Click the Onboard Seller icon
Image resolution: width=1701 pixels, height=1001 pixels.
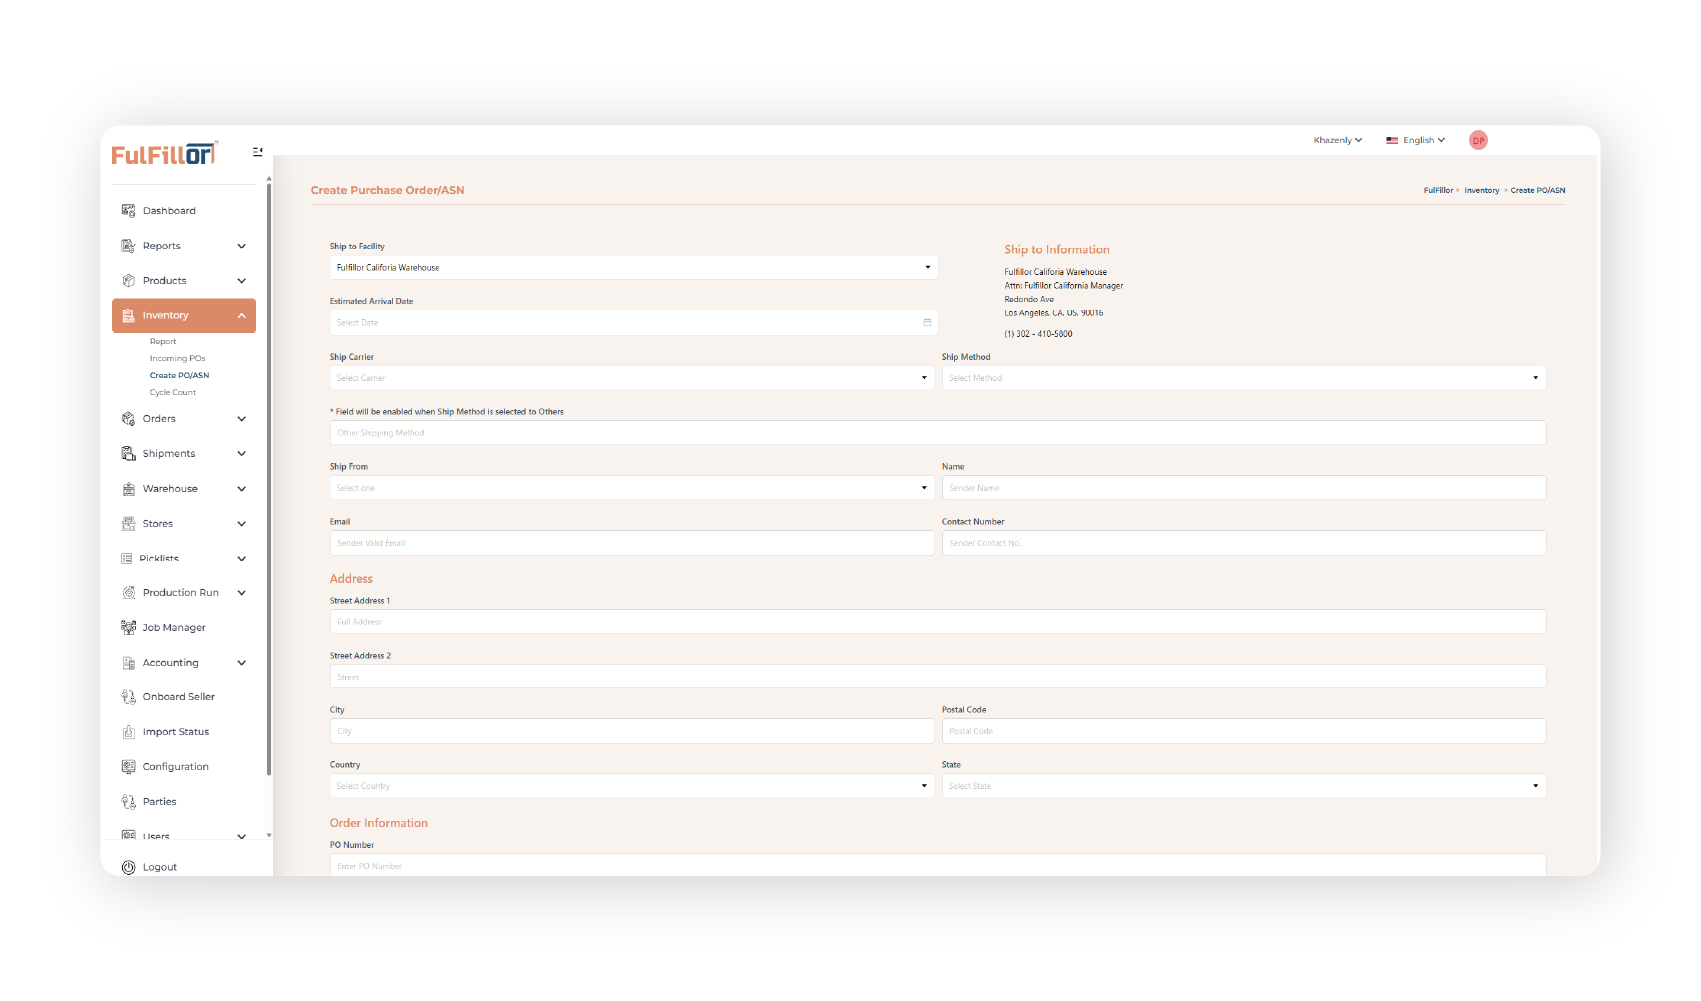[x=128, y=697]
